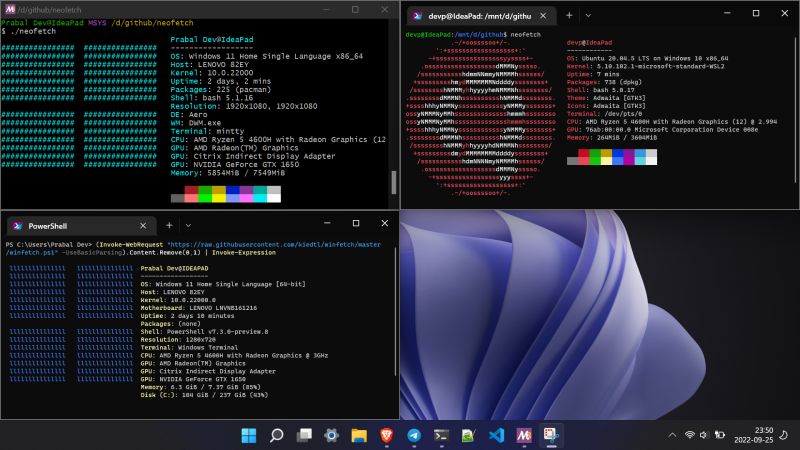Click 'OS: Windows 11 Home Single Language x86_64'
The width and height of the screenshot is (800, 450).
pos(266,56)
